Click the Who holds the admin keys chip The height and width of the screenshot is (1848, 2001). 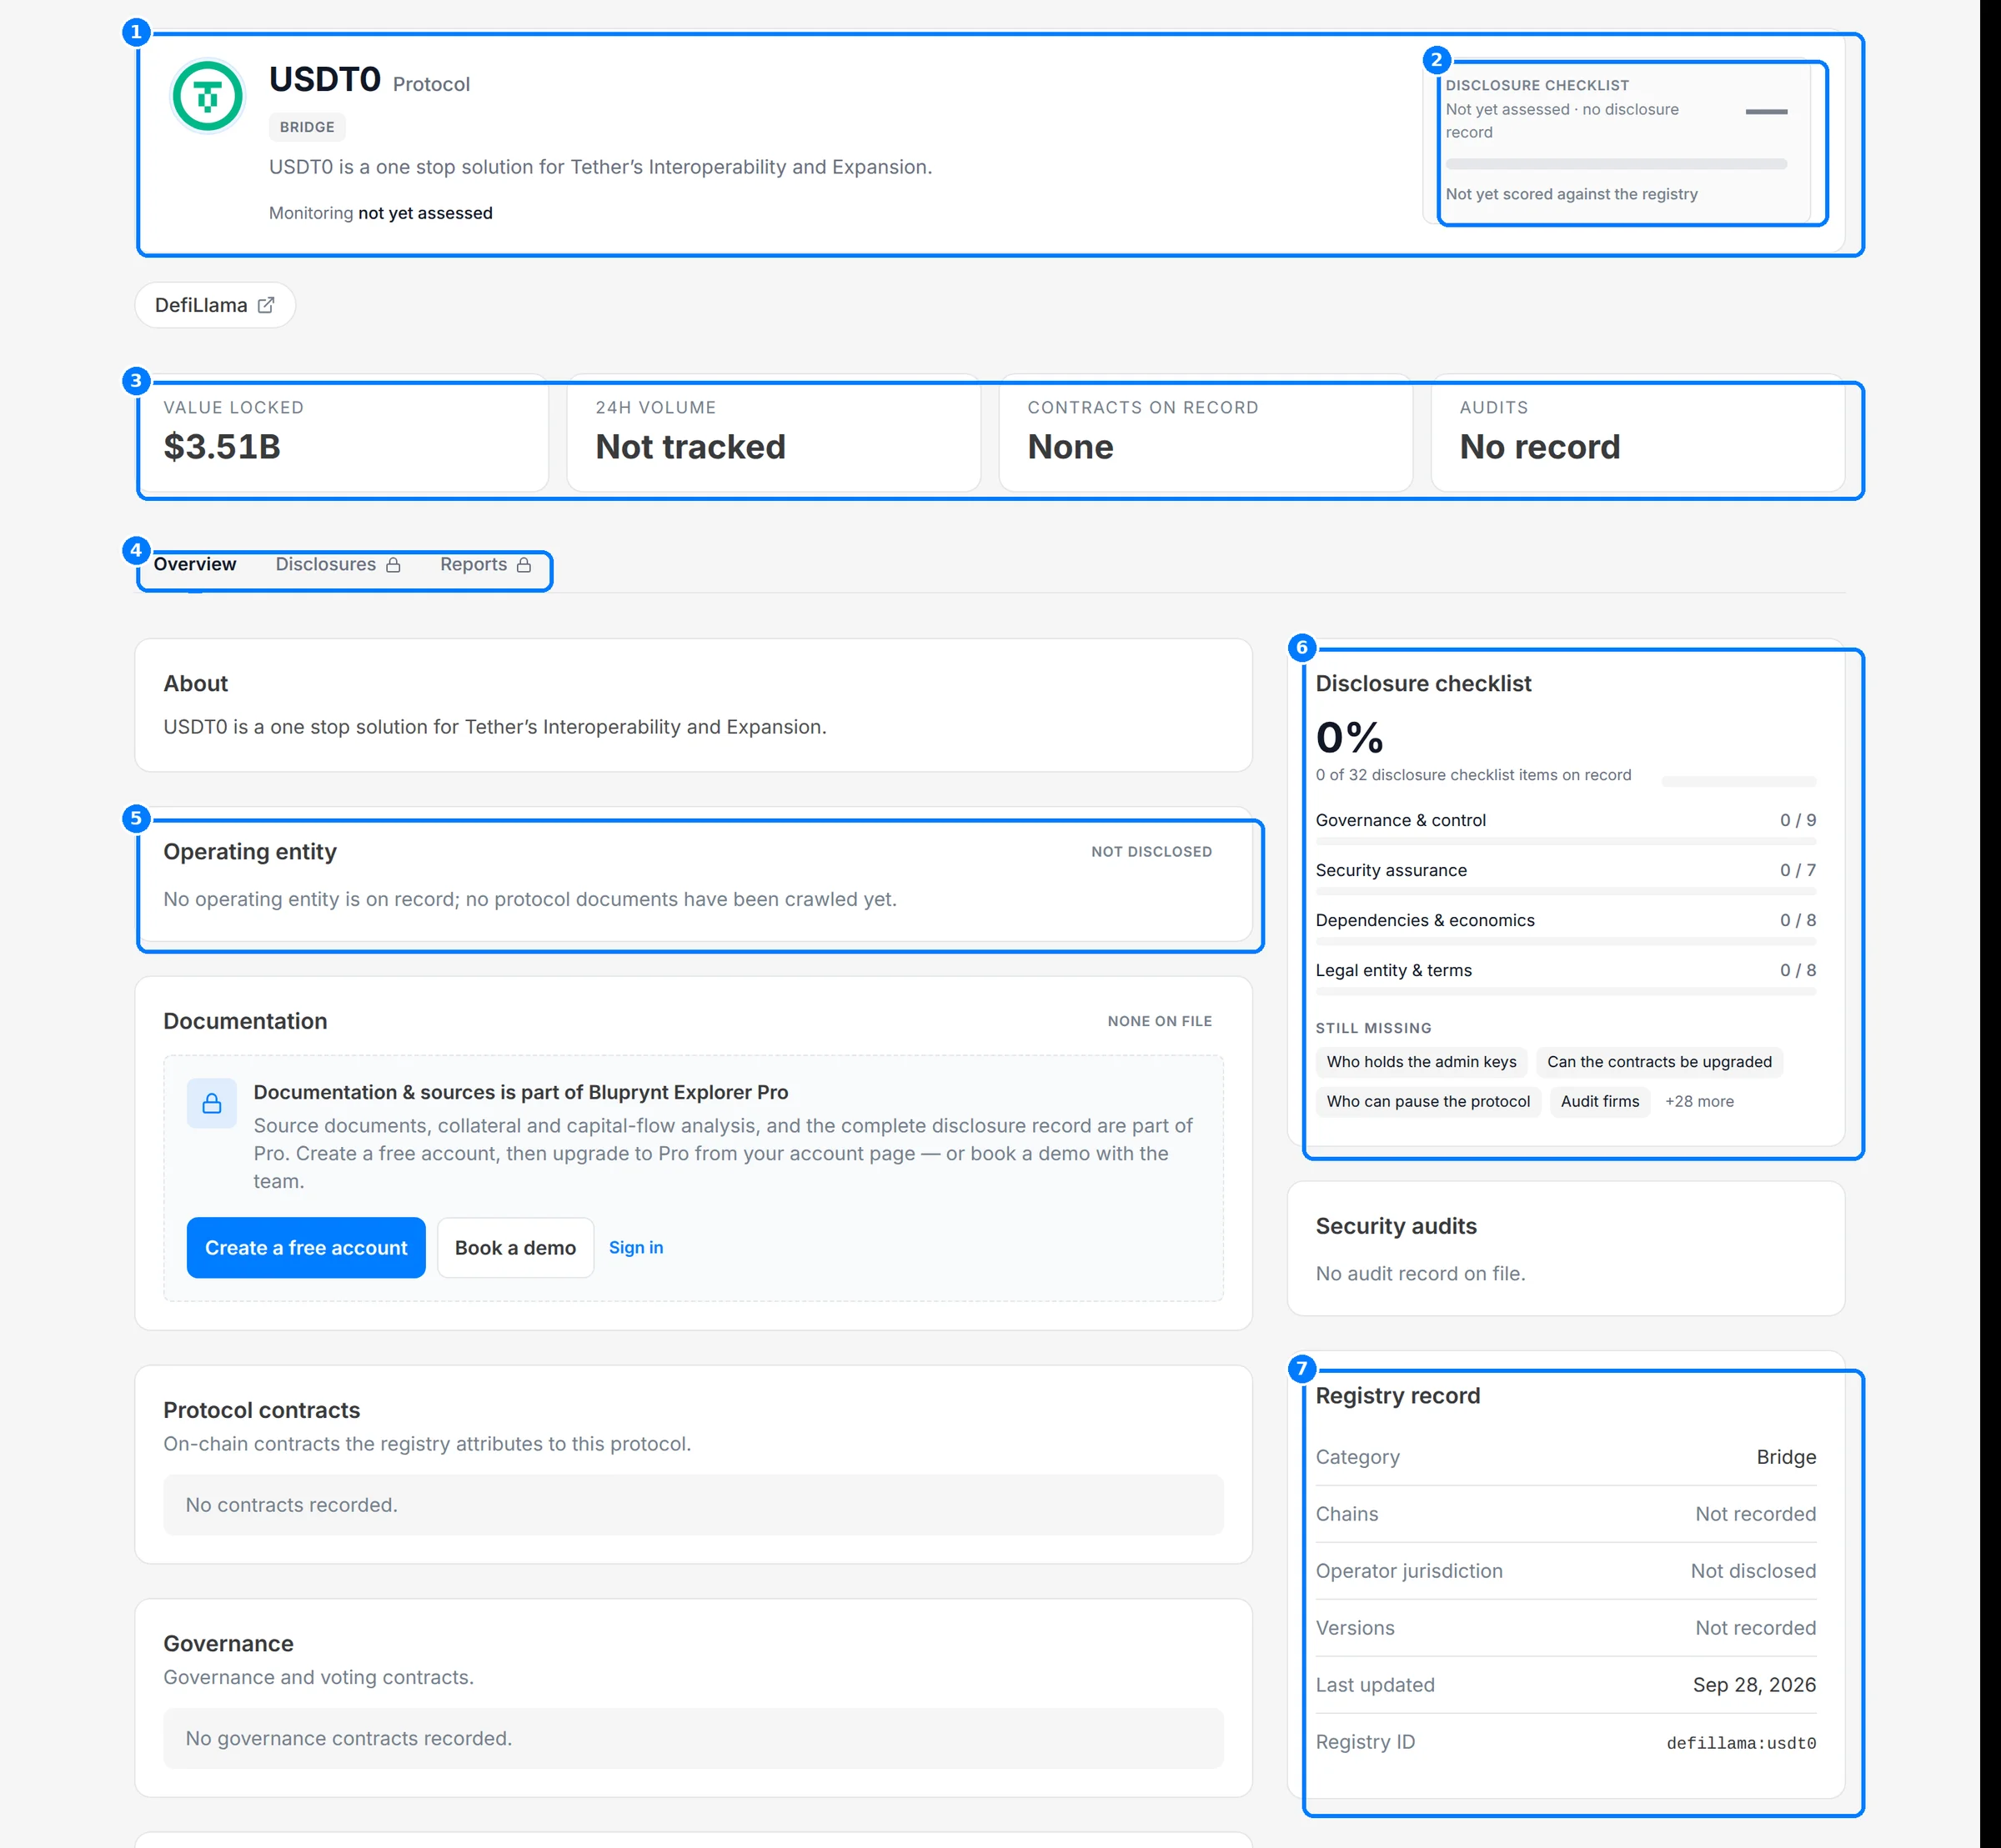(1421, 1061)
